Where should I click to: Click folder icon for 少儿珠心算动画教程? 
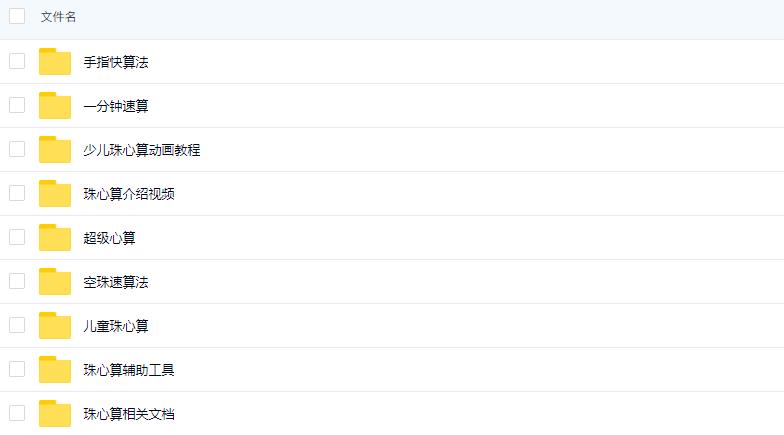tap(55, 150)
